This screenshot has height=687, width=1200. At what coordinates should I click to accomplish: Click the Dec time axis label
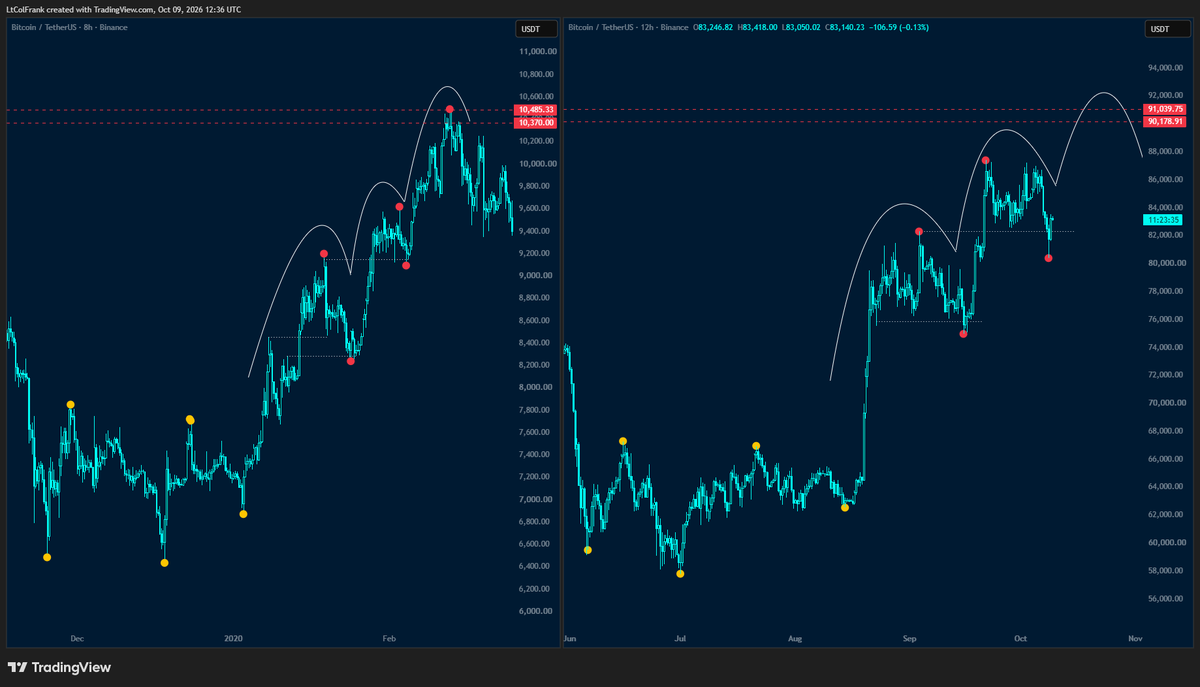click(x=76, y=638)
